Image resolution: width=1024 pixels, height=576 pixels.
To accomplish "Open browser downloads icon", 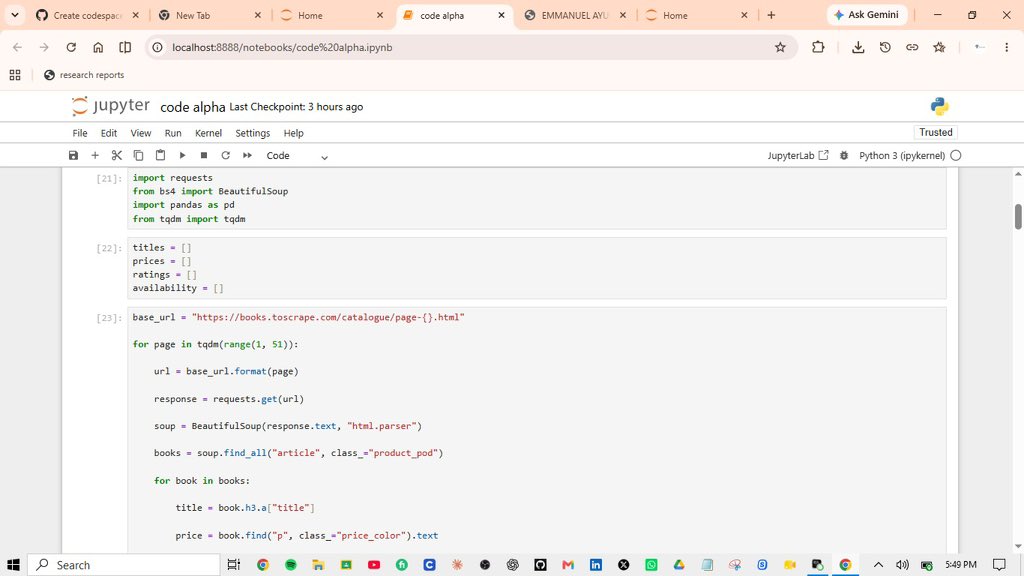I will tap(858, 47).
